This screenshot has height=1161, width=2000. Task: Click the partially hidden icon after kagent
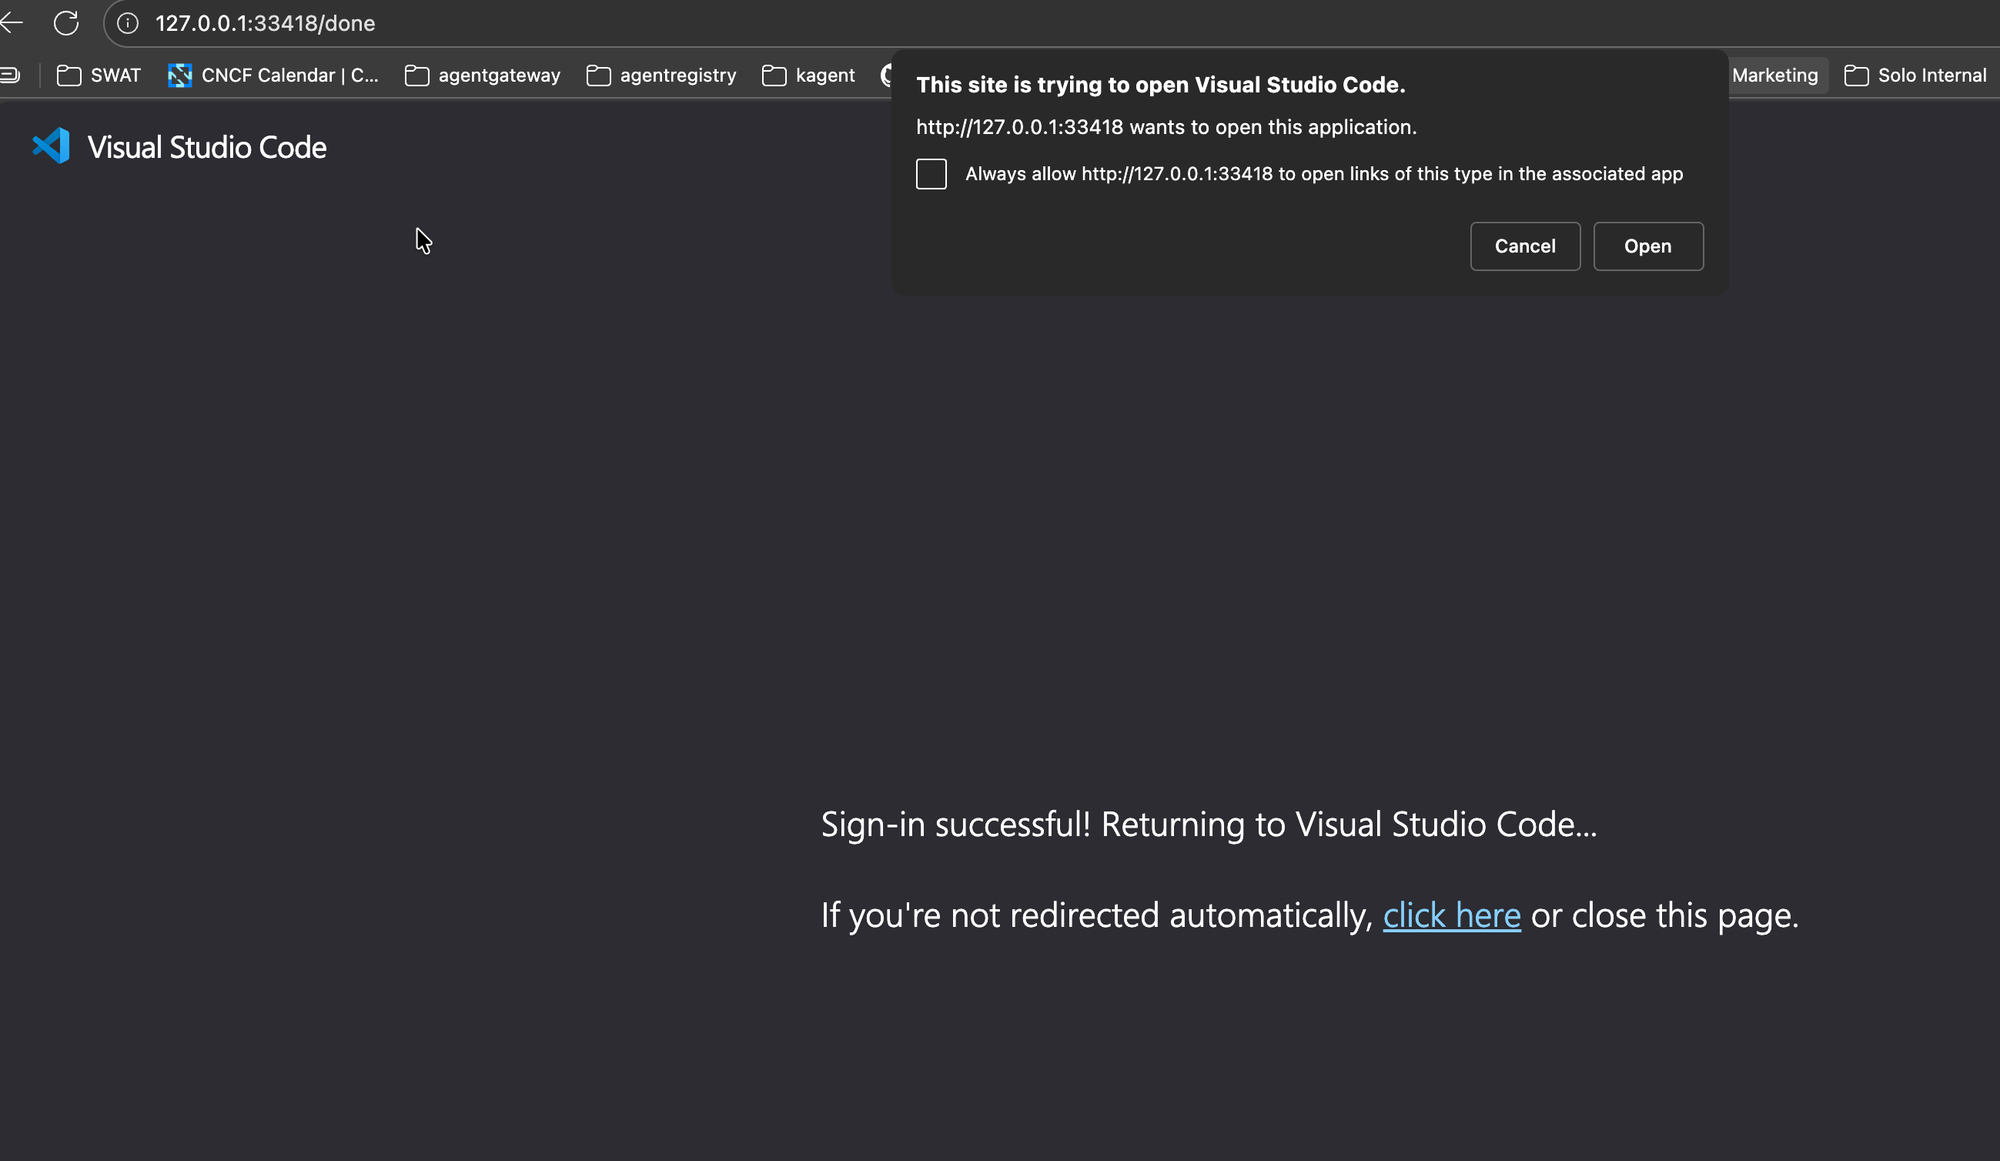886,76
